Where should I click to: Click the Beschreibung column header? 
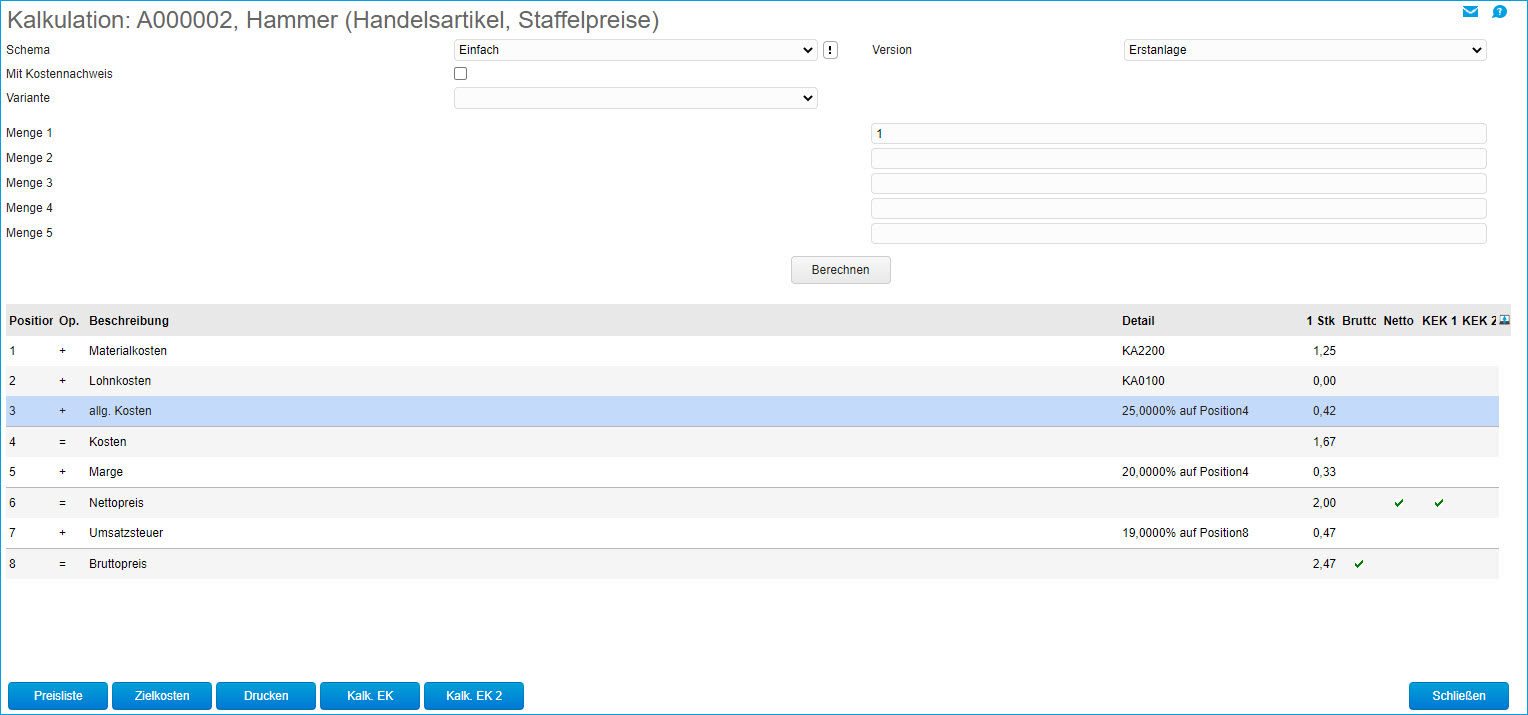point(129,321)
